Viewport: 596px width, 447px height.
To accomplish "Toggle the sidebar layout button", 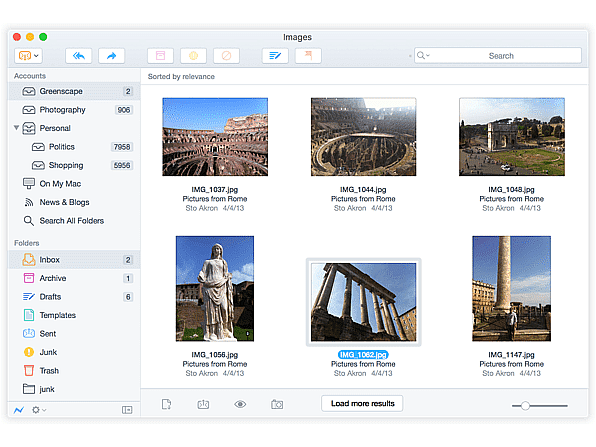I will tap(127, 410).
